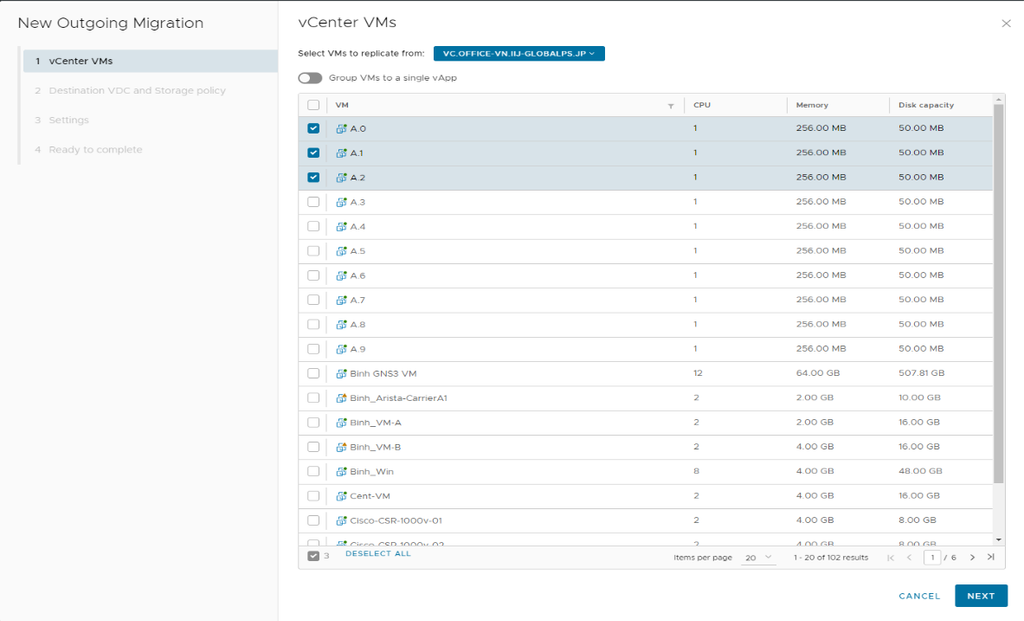The image size is (1024, 621).
Task: Select step 1 vCenter VMs in wizard
Action: 149,61
